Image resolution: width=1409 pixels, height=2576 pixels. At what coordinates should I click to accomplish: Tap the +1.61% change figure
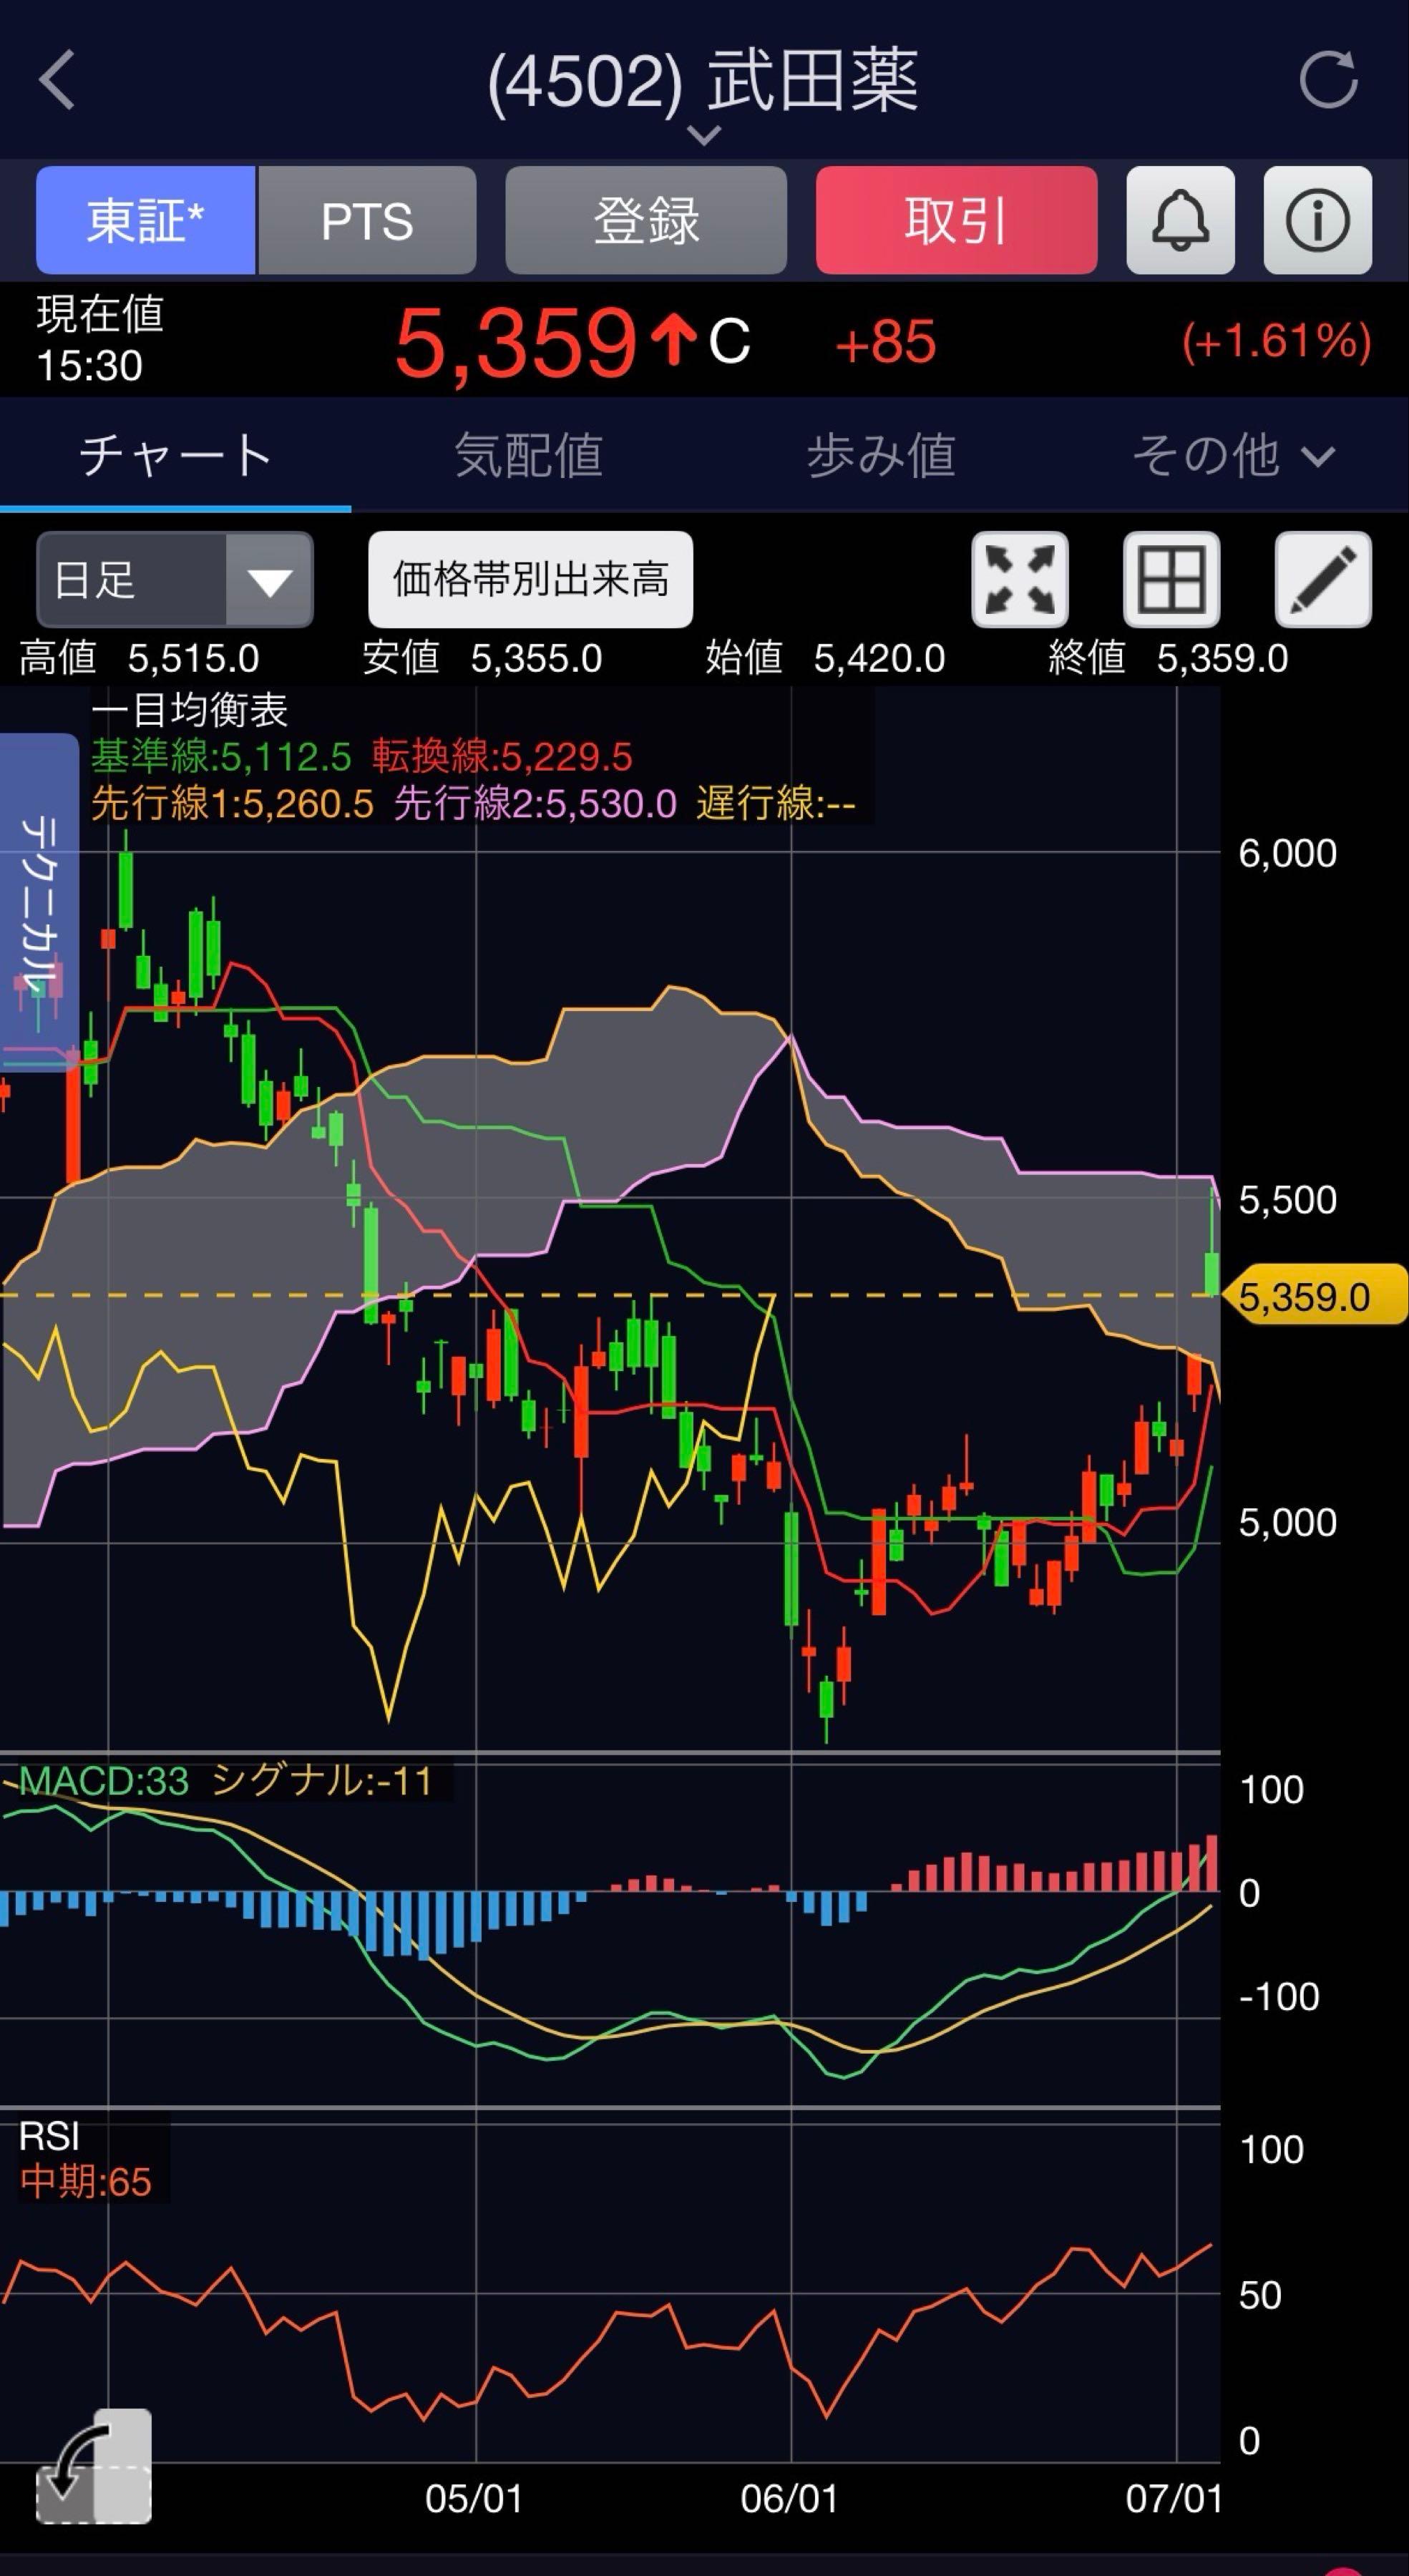1276,341
